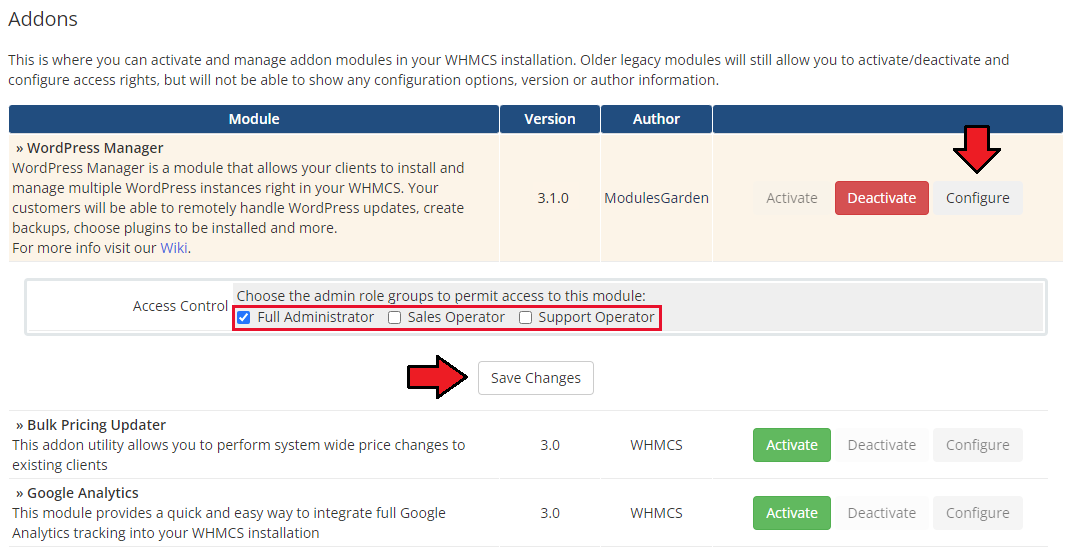Deactivate the WordPress Manager module
The height and width of the screenshot is (553, 1070).
point(882,198)
